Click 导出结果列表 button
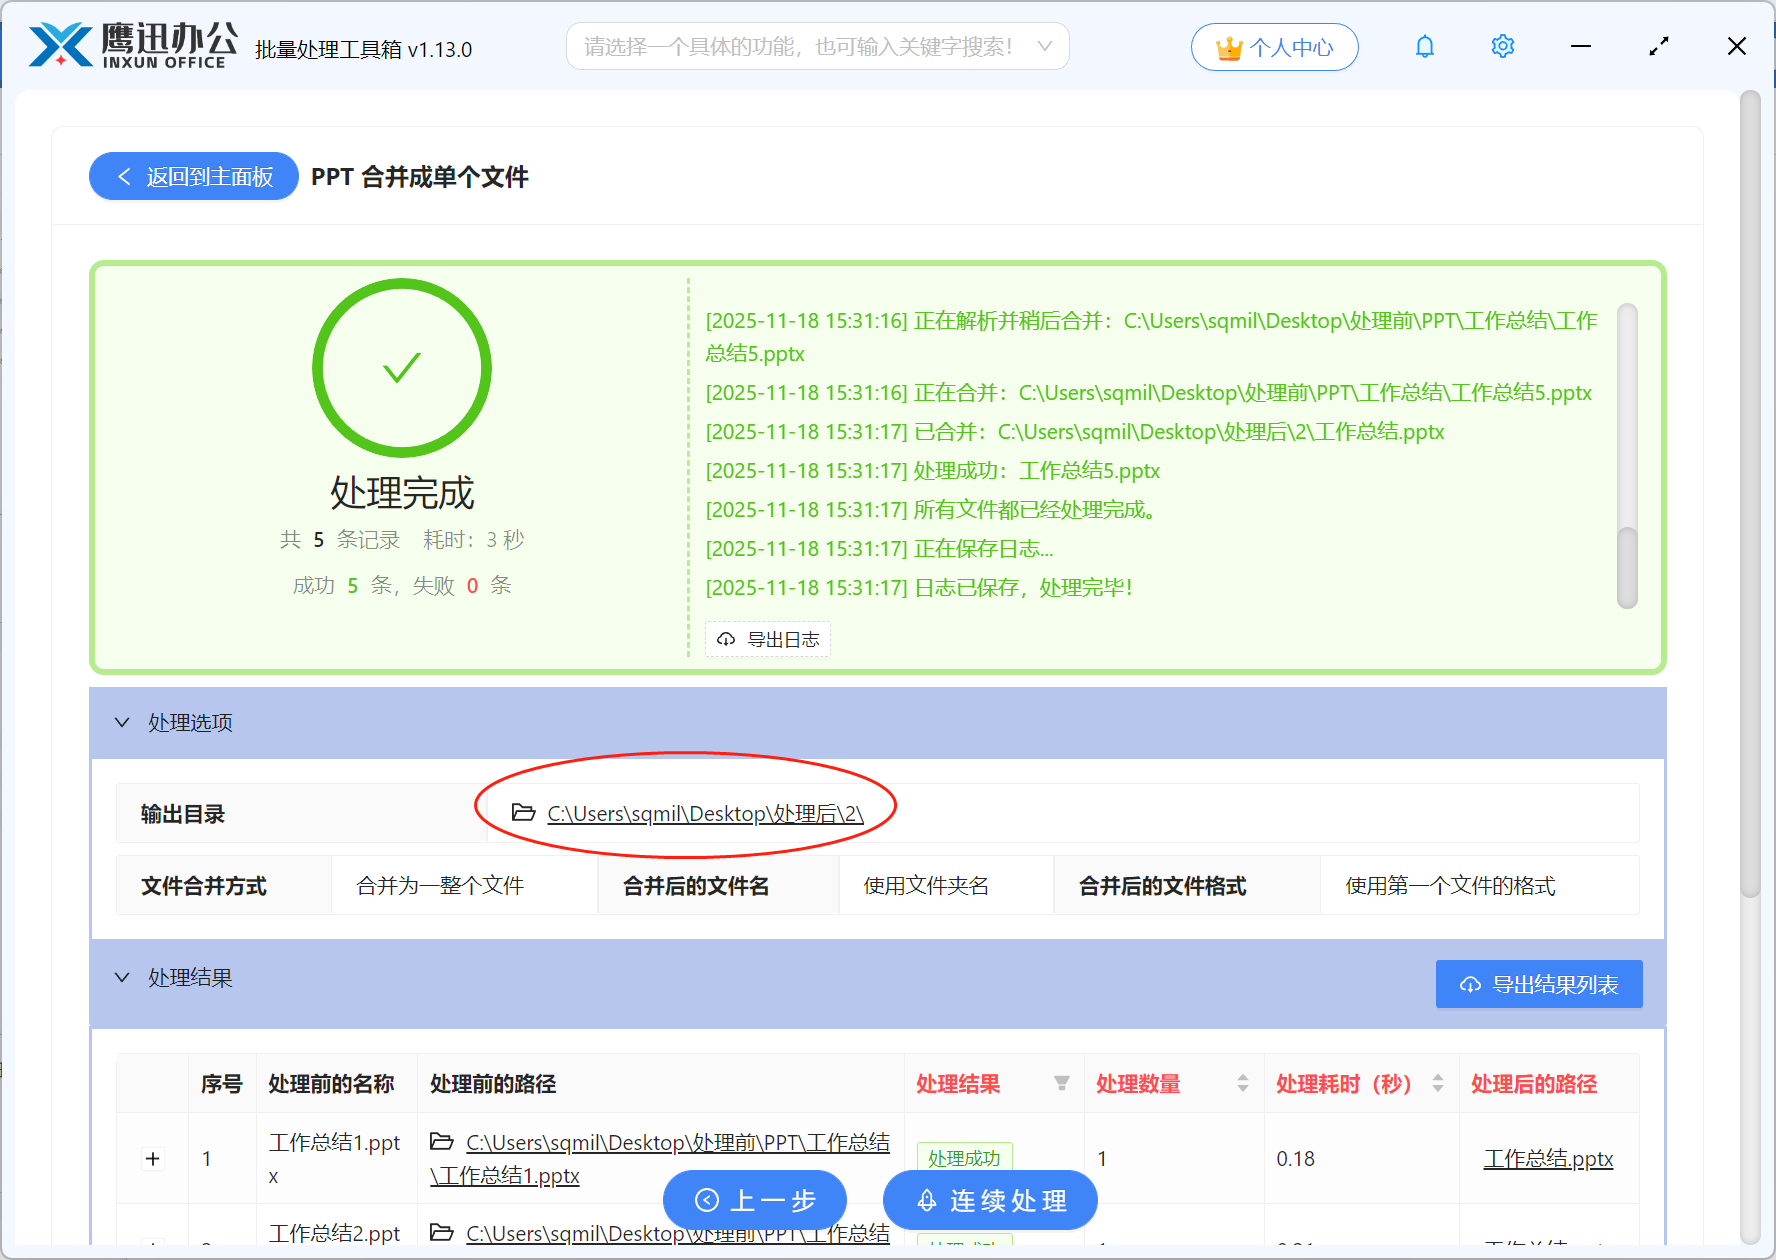Viewport: 1776px width, 1260px height. tap(1538, 983)
